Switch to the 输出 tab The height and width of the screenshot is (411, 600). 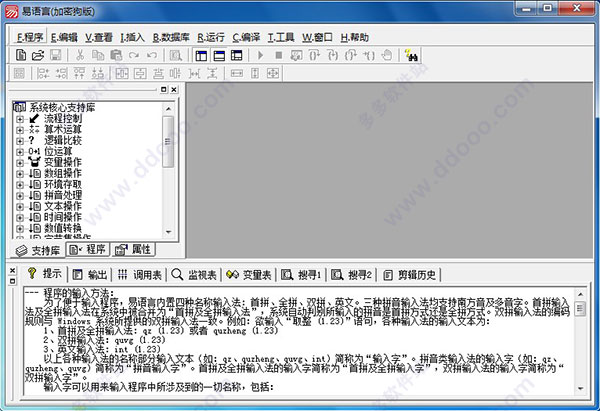(x=89, y=275)
